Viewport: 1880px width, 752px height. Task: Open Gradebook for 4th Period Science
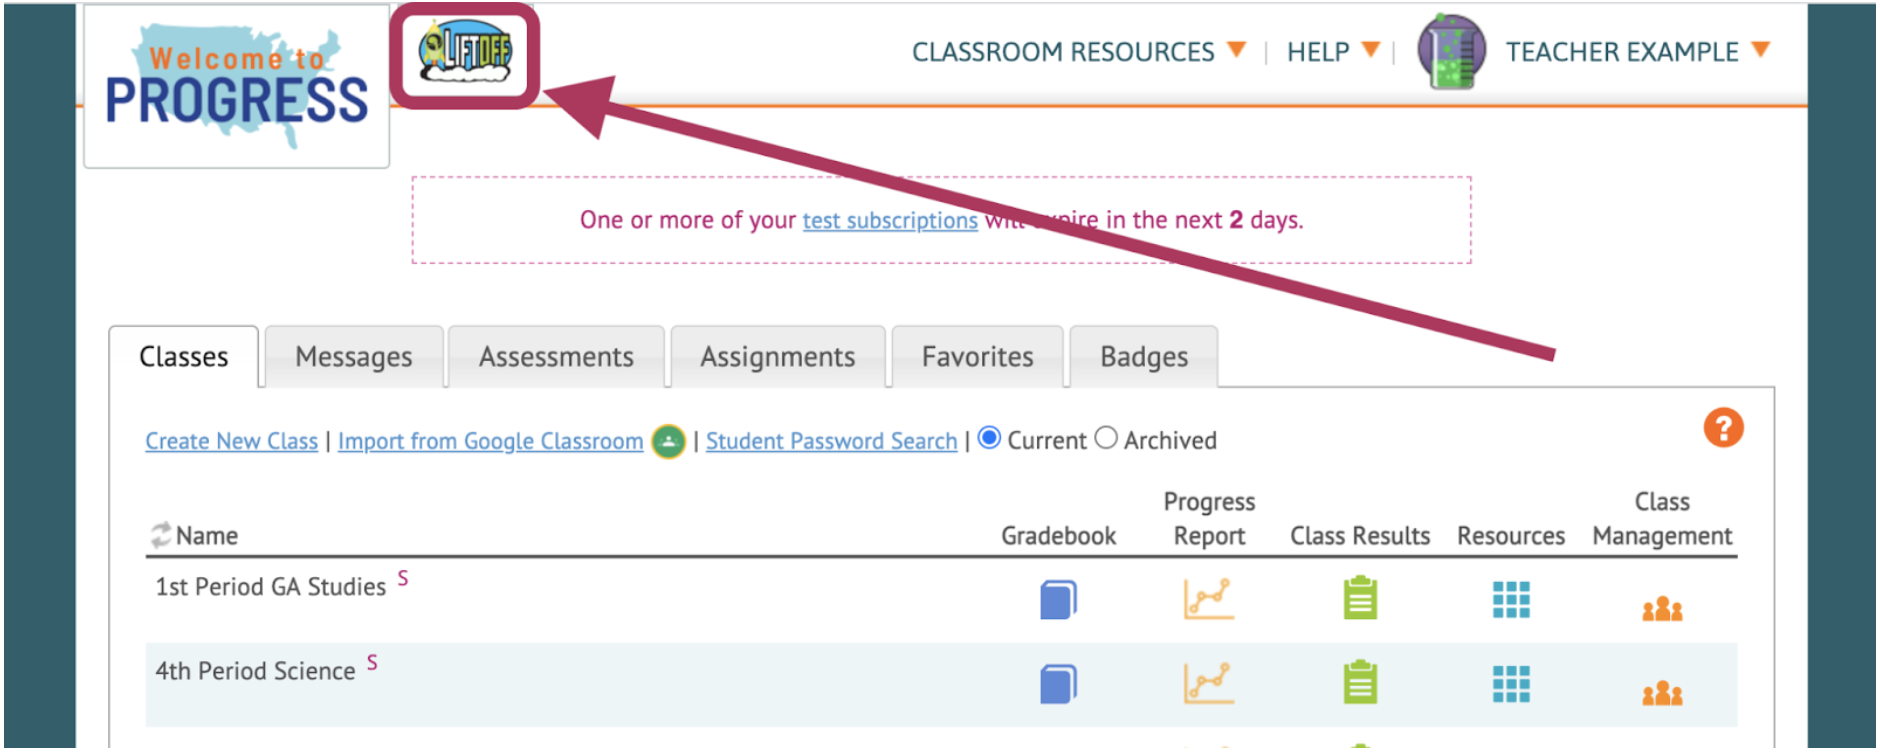[1058, 684]
